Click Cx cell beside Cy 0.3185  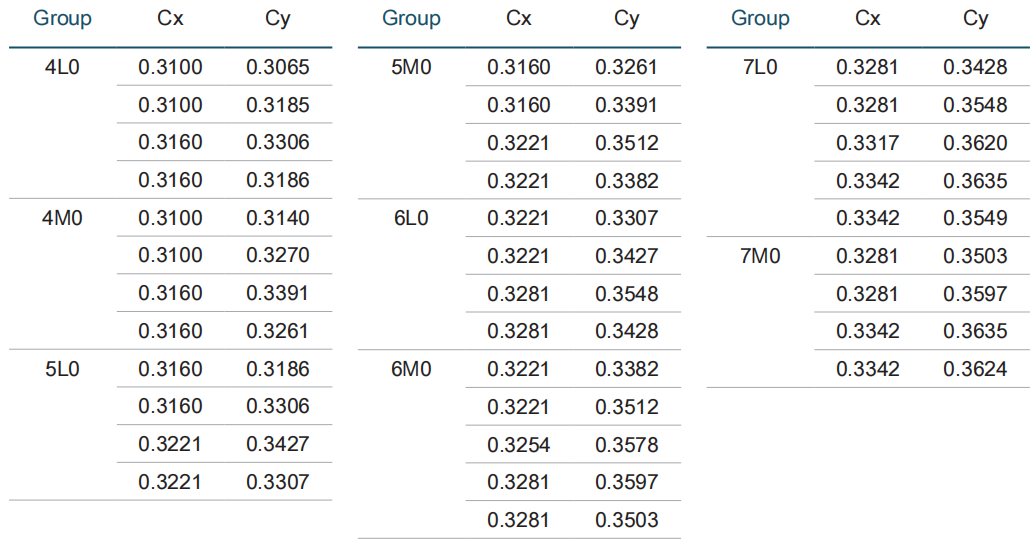tap(170, 105)
